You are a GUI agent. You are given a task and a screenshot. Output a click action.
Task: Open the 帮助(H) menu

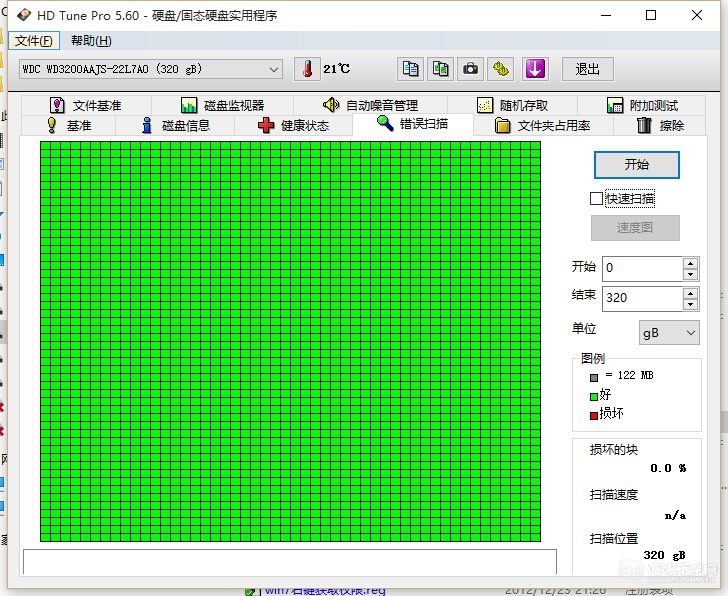(x=91, y=41)
